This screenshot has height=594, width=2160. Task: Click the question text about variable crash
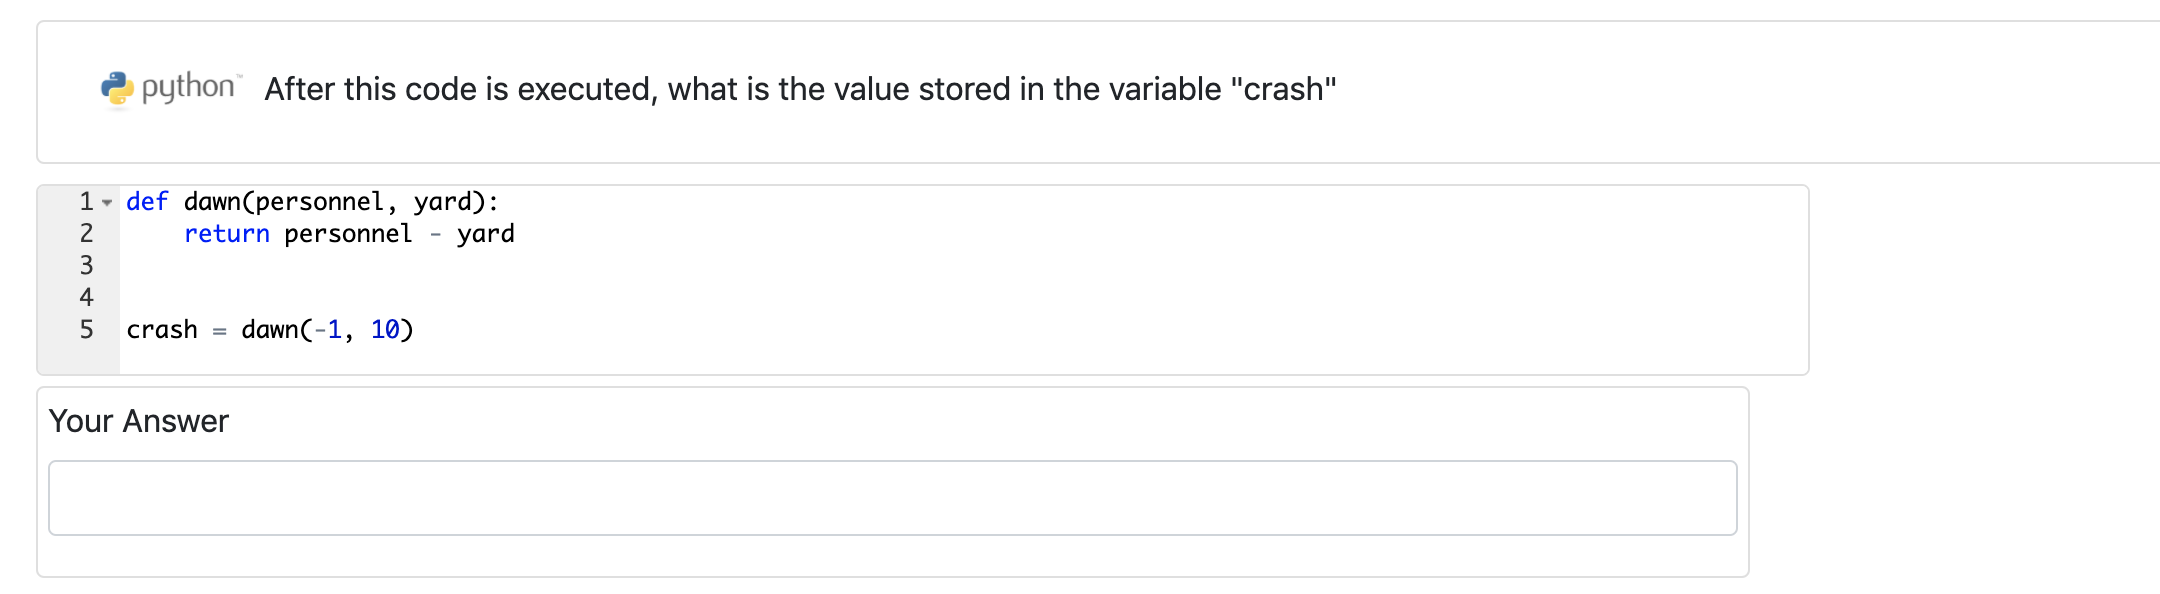[798, 89]
